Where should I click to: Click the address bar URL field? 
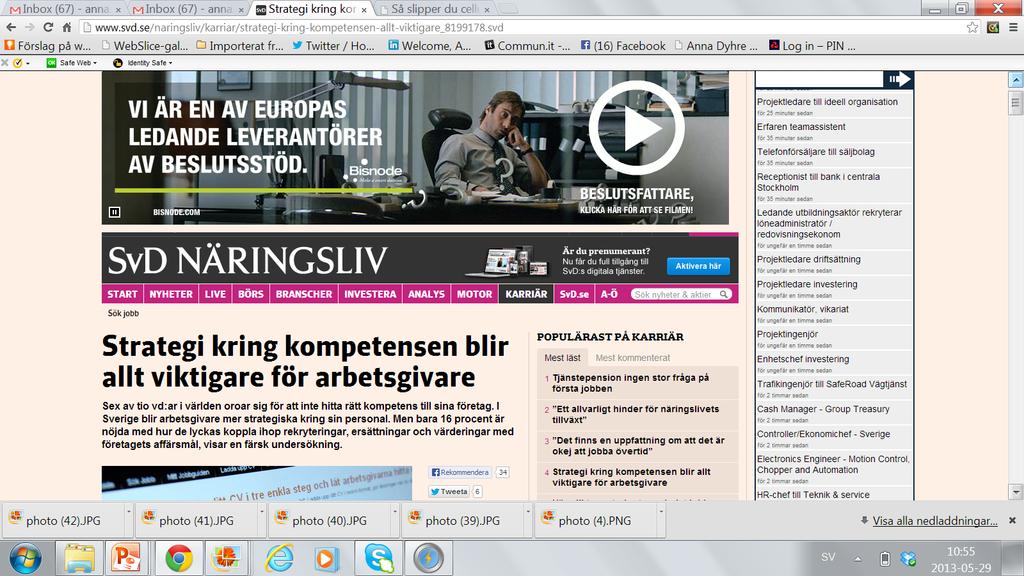522,27
